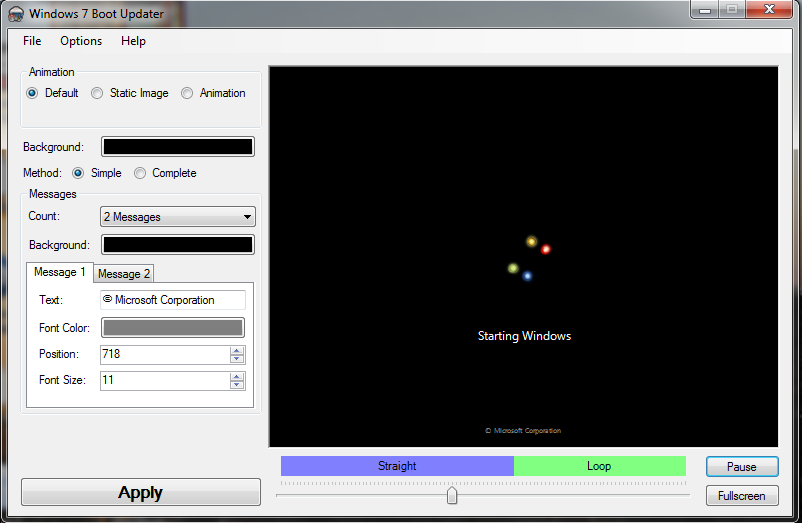Expand the messages Count dropdown
802x523 pixels.
(178, 217)
